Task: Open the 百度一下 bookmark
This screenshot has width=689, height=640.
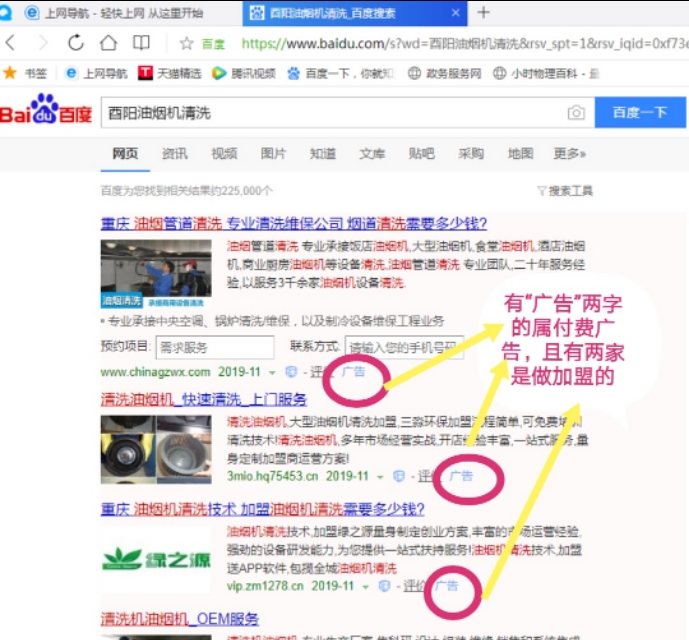Action: 341,73
